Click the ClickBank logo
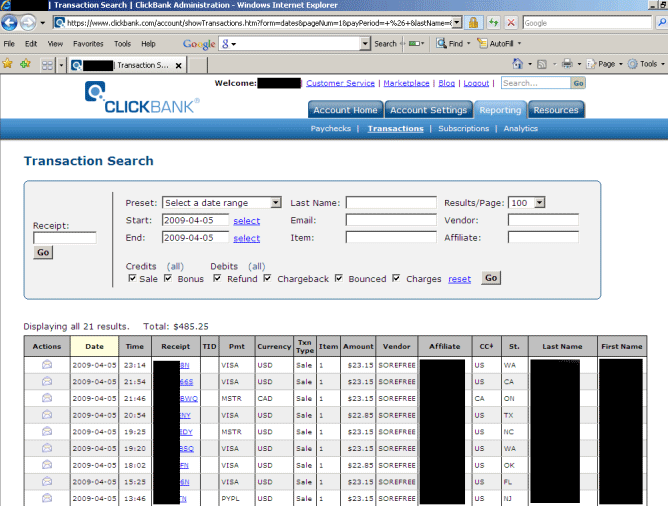The height and width of the screenshot is (506, 668). (x=142, y=98)
